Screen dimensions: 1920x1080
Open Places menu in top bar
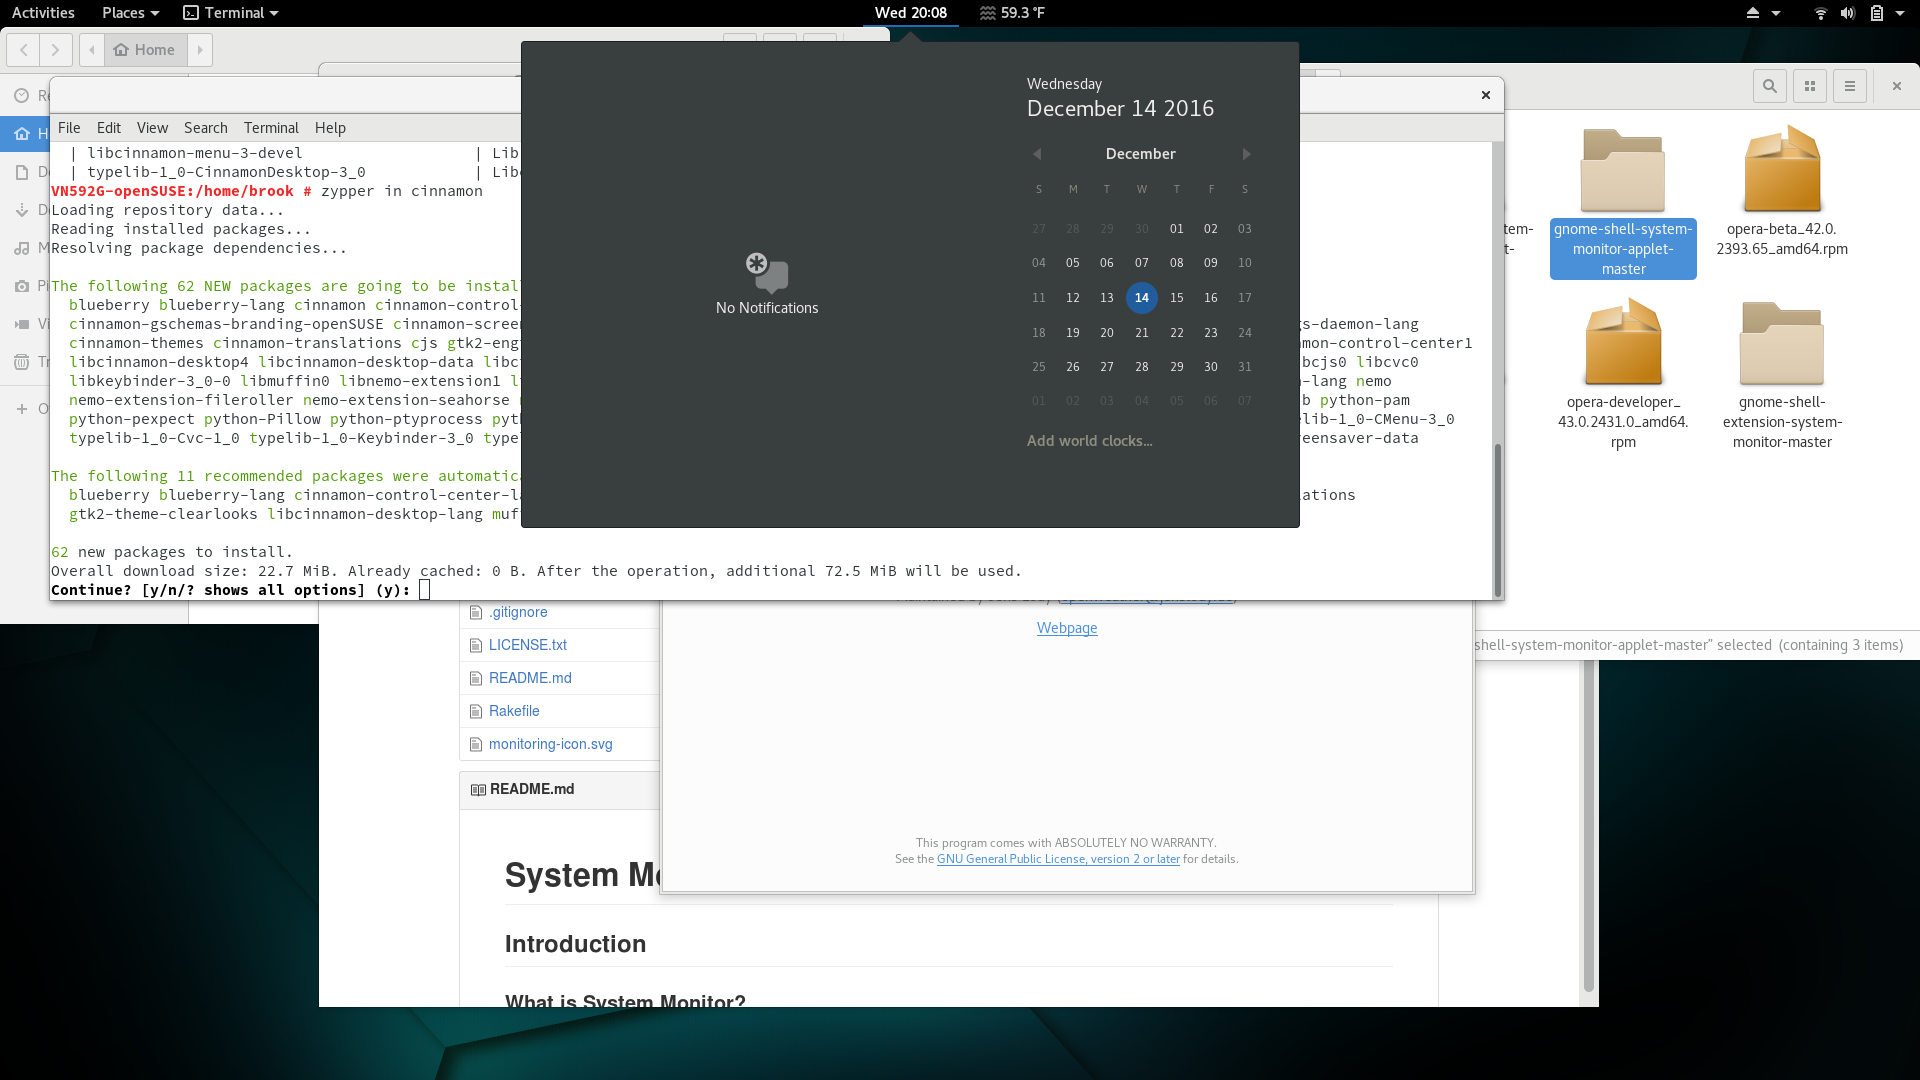point(130,13)
